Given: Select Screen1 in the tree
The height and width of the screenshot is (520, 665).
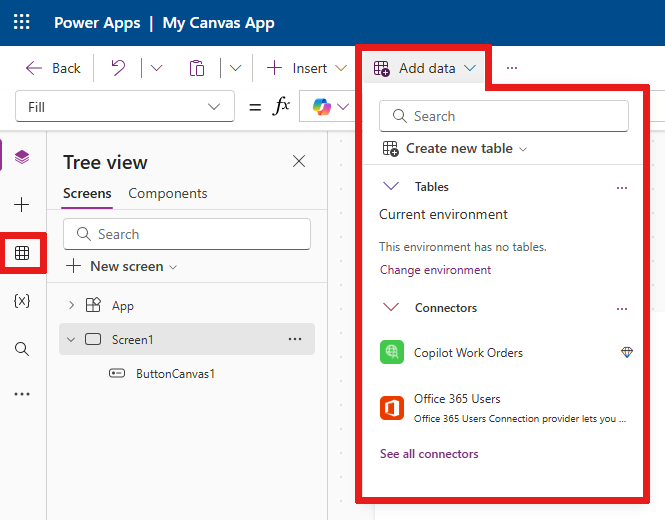Looking at the screenshot, I should click(187, 339).
